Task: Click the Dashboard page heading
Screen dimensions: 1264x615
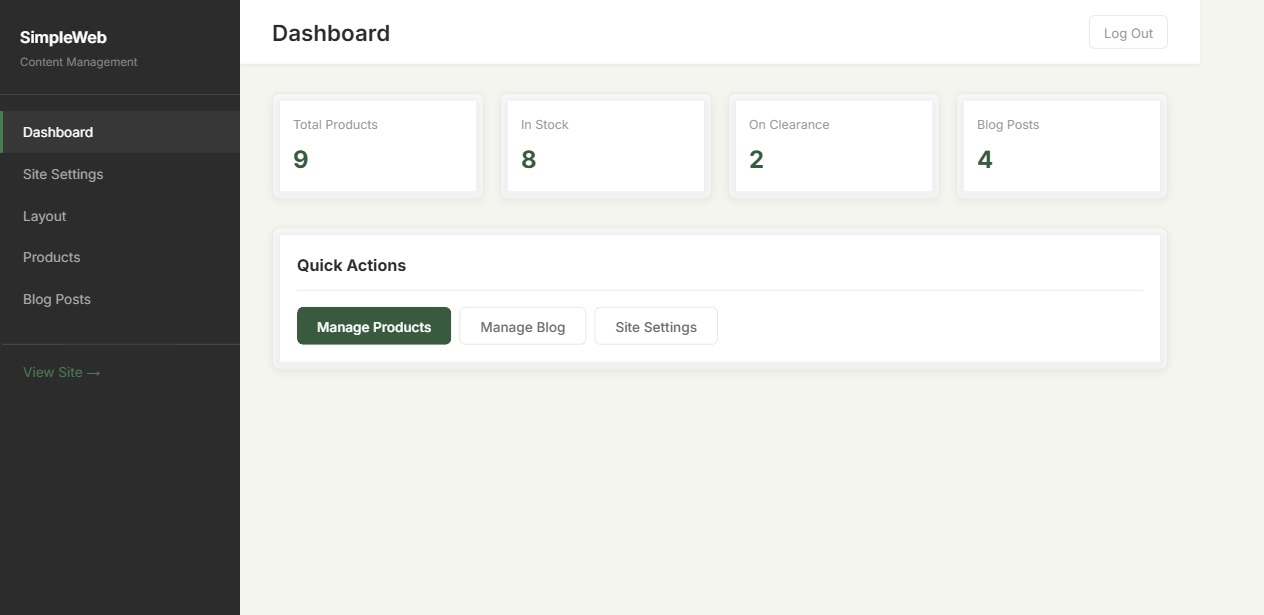Action: (331, 33)
